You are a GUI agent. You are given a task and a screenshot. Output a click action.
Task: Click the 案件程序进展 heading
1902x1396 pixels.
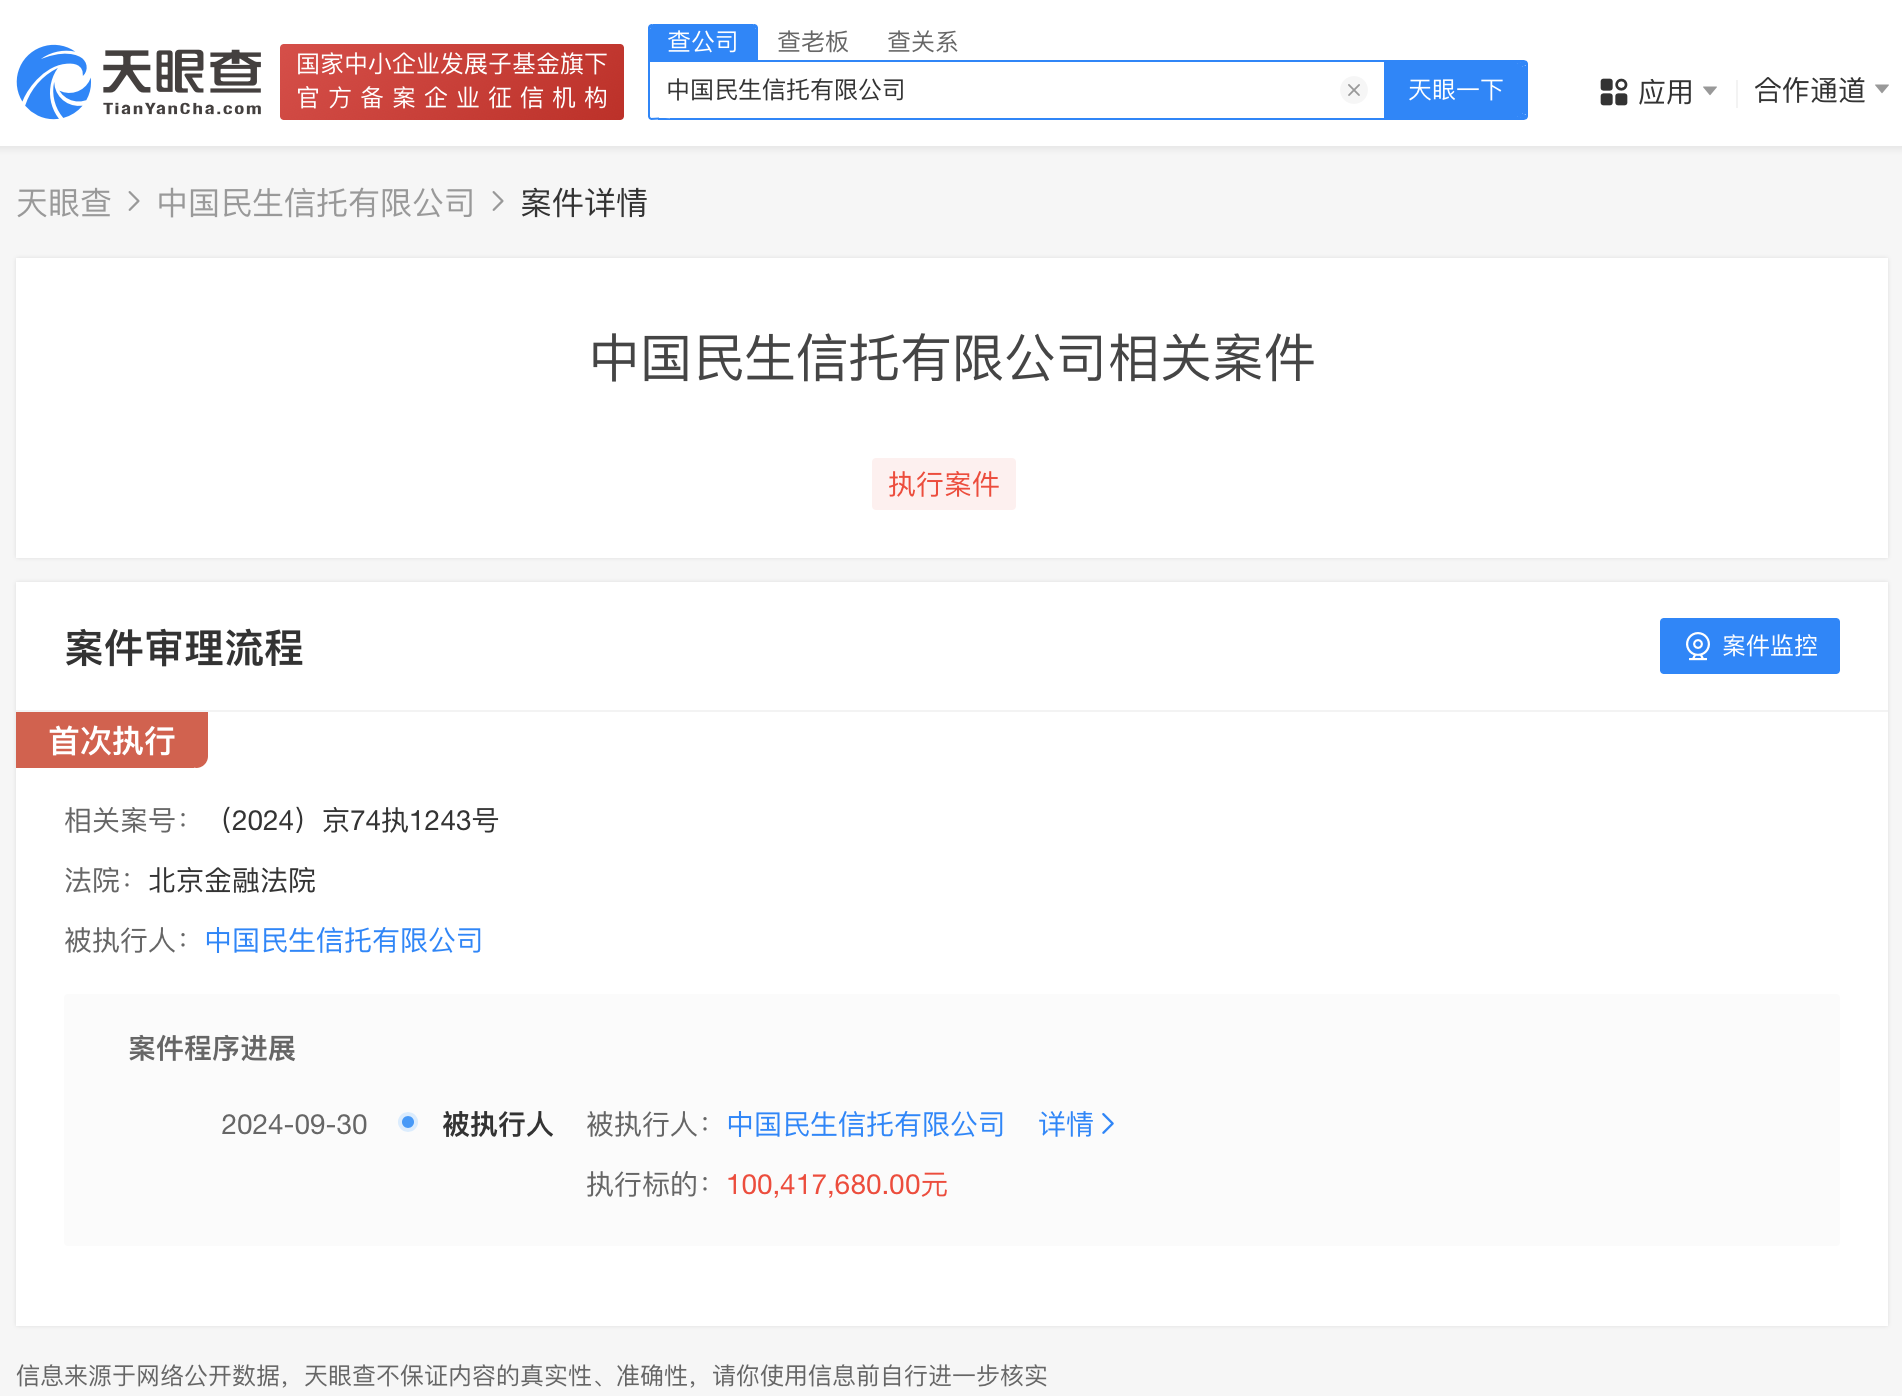point(212,1048)
